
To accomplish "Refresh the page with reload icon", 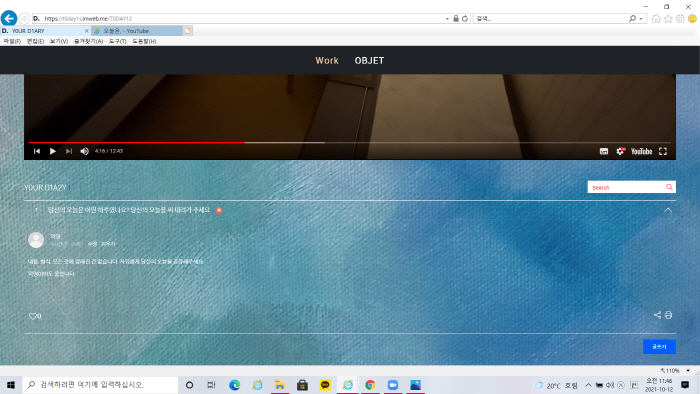I will coord(465,19).
